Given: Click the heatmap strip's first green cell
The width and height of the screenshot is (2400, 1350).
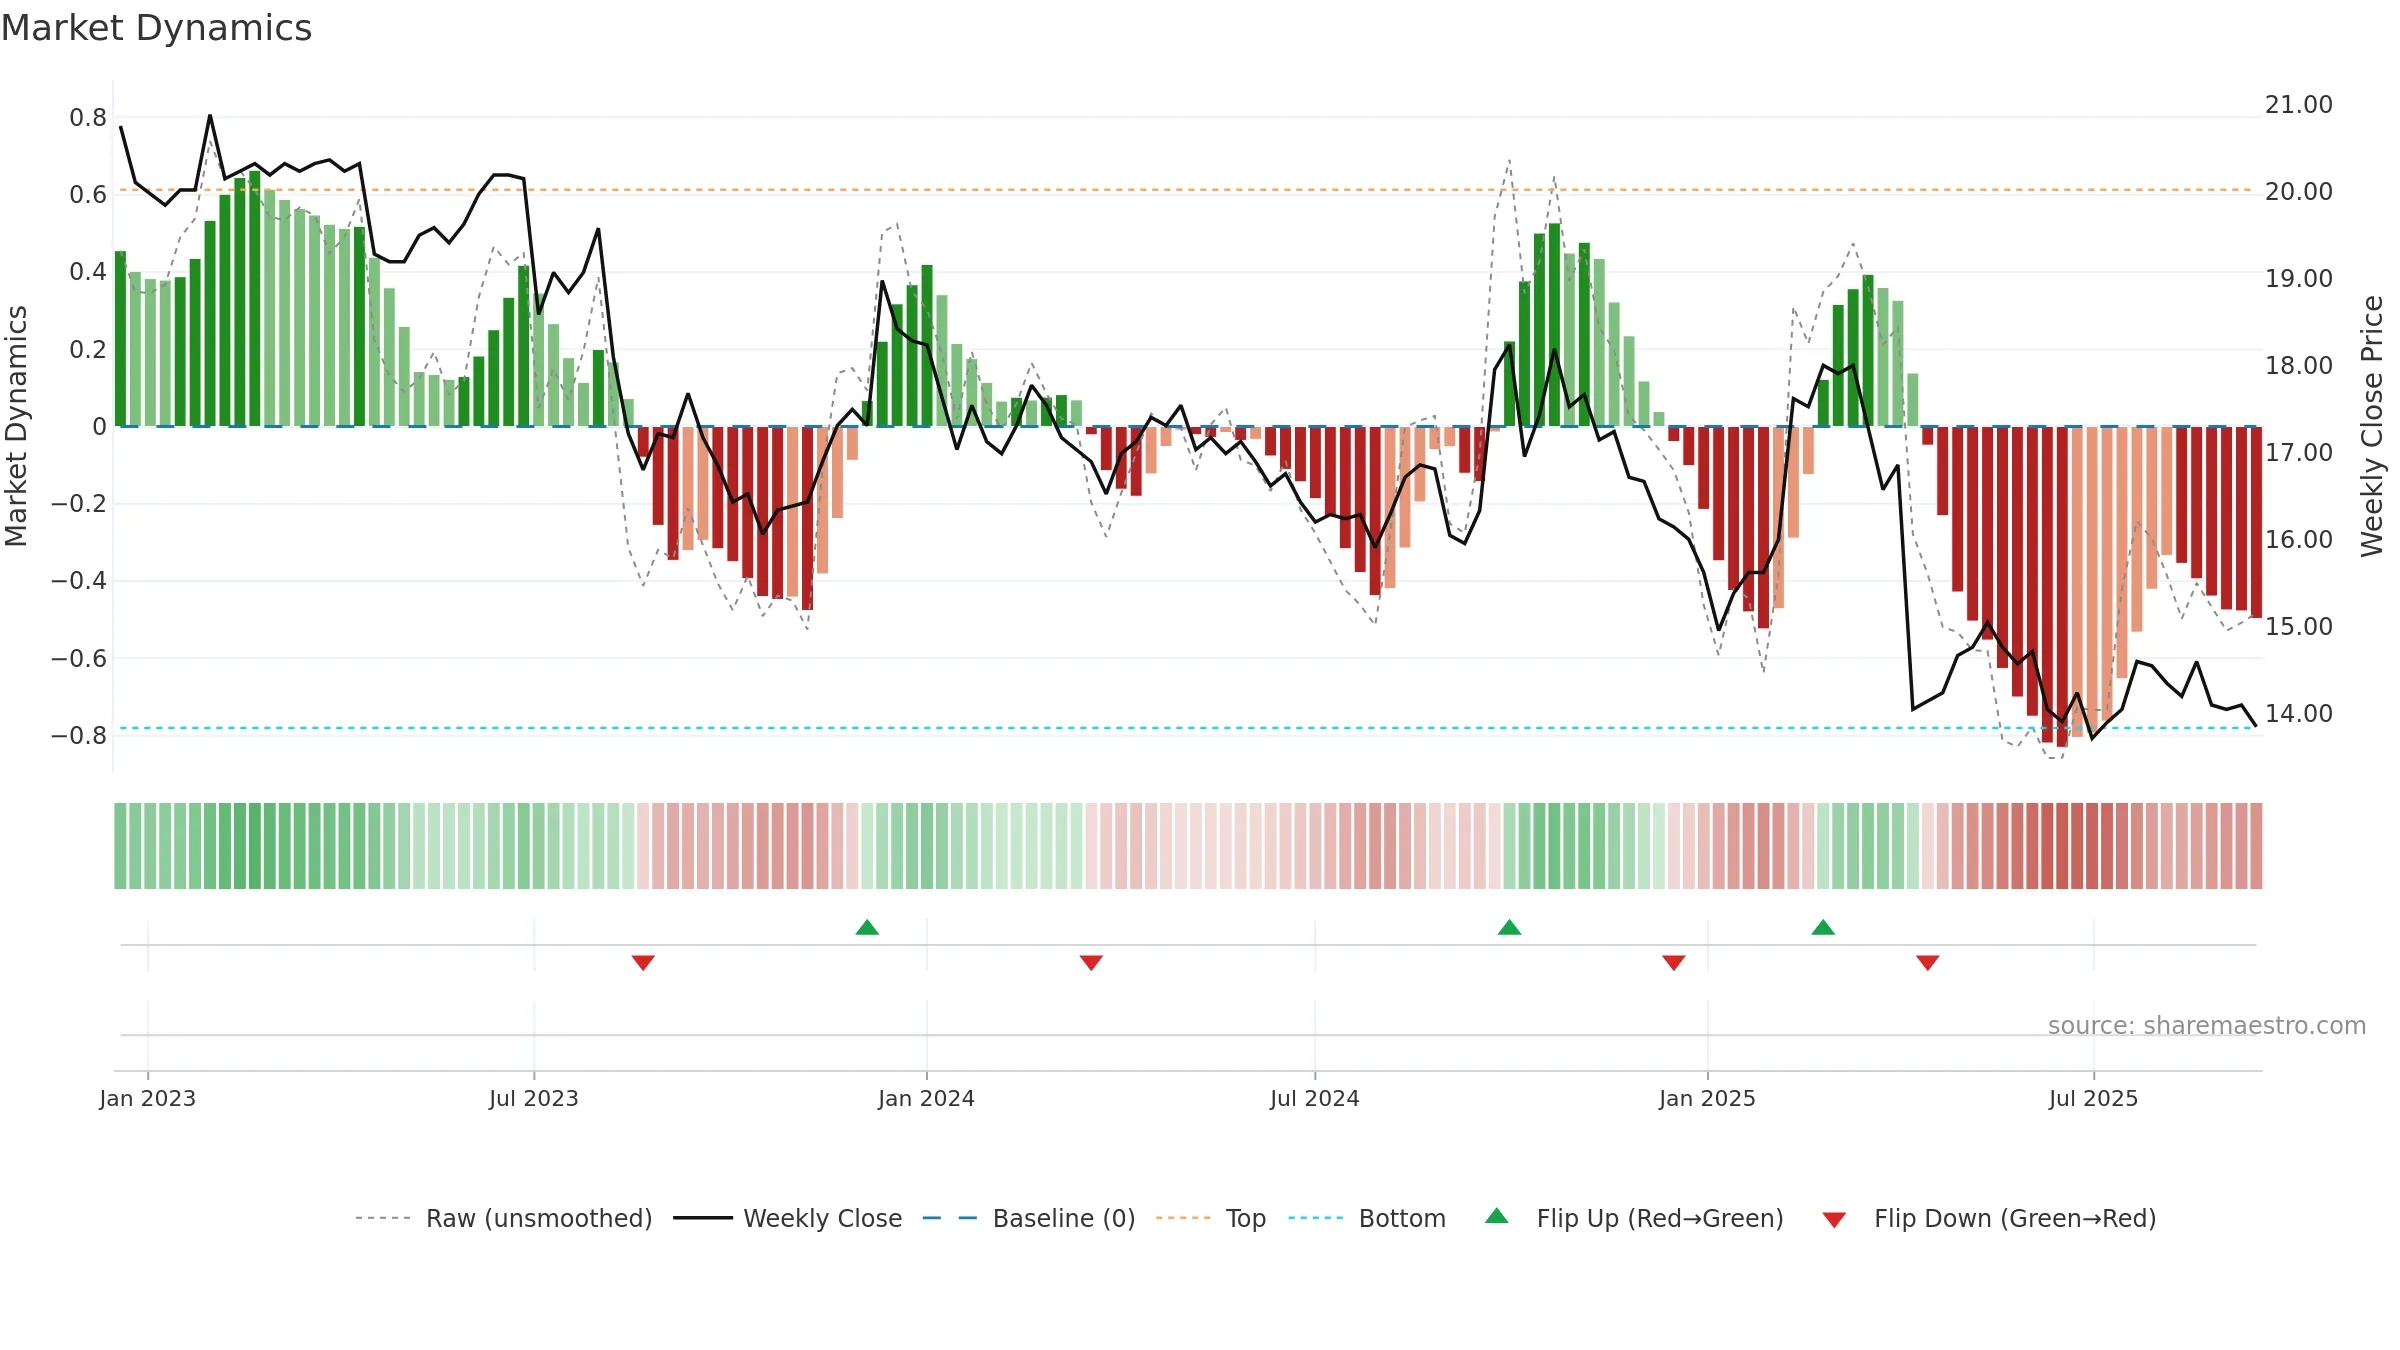Looking at the screenshot, I should (120, 845).
